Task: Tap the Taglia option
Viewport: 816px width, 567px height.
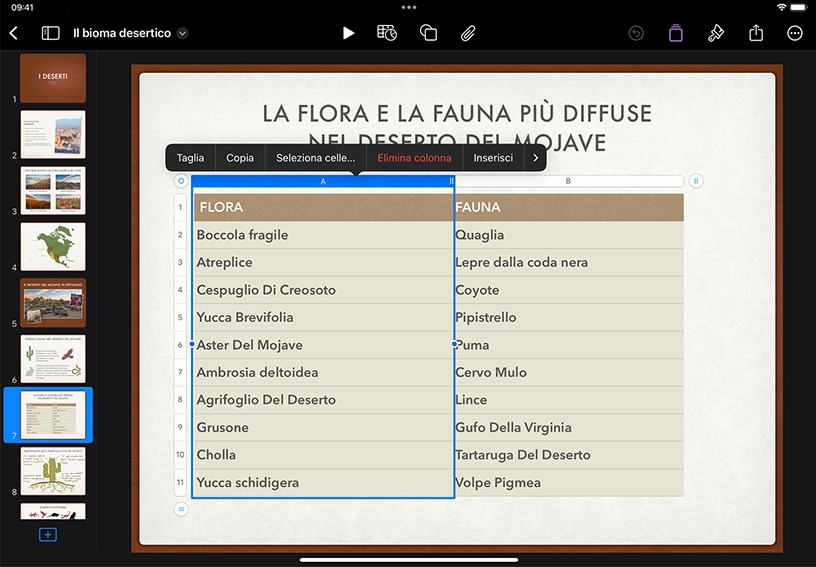Action: point(190,158)
